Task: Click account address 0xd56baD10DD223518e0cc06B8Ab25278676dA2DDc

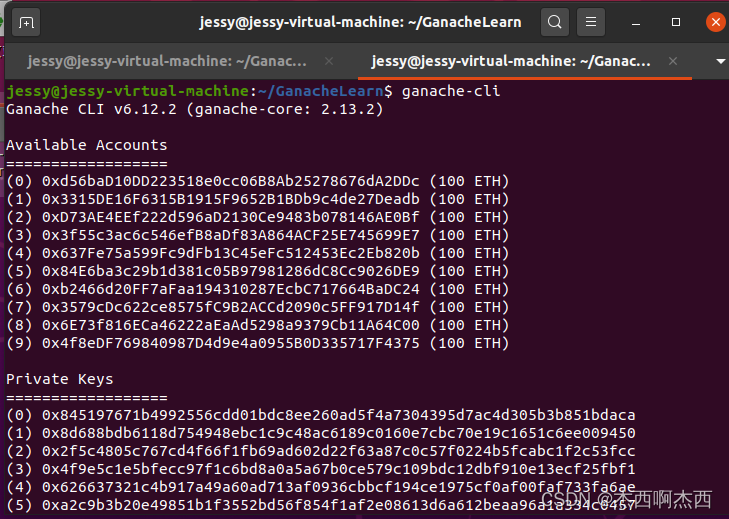Action: point(231,181)
